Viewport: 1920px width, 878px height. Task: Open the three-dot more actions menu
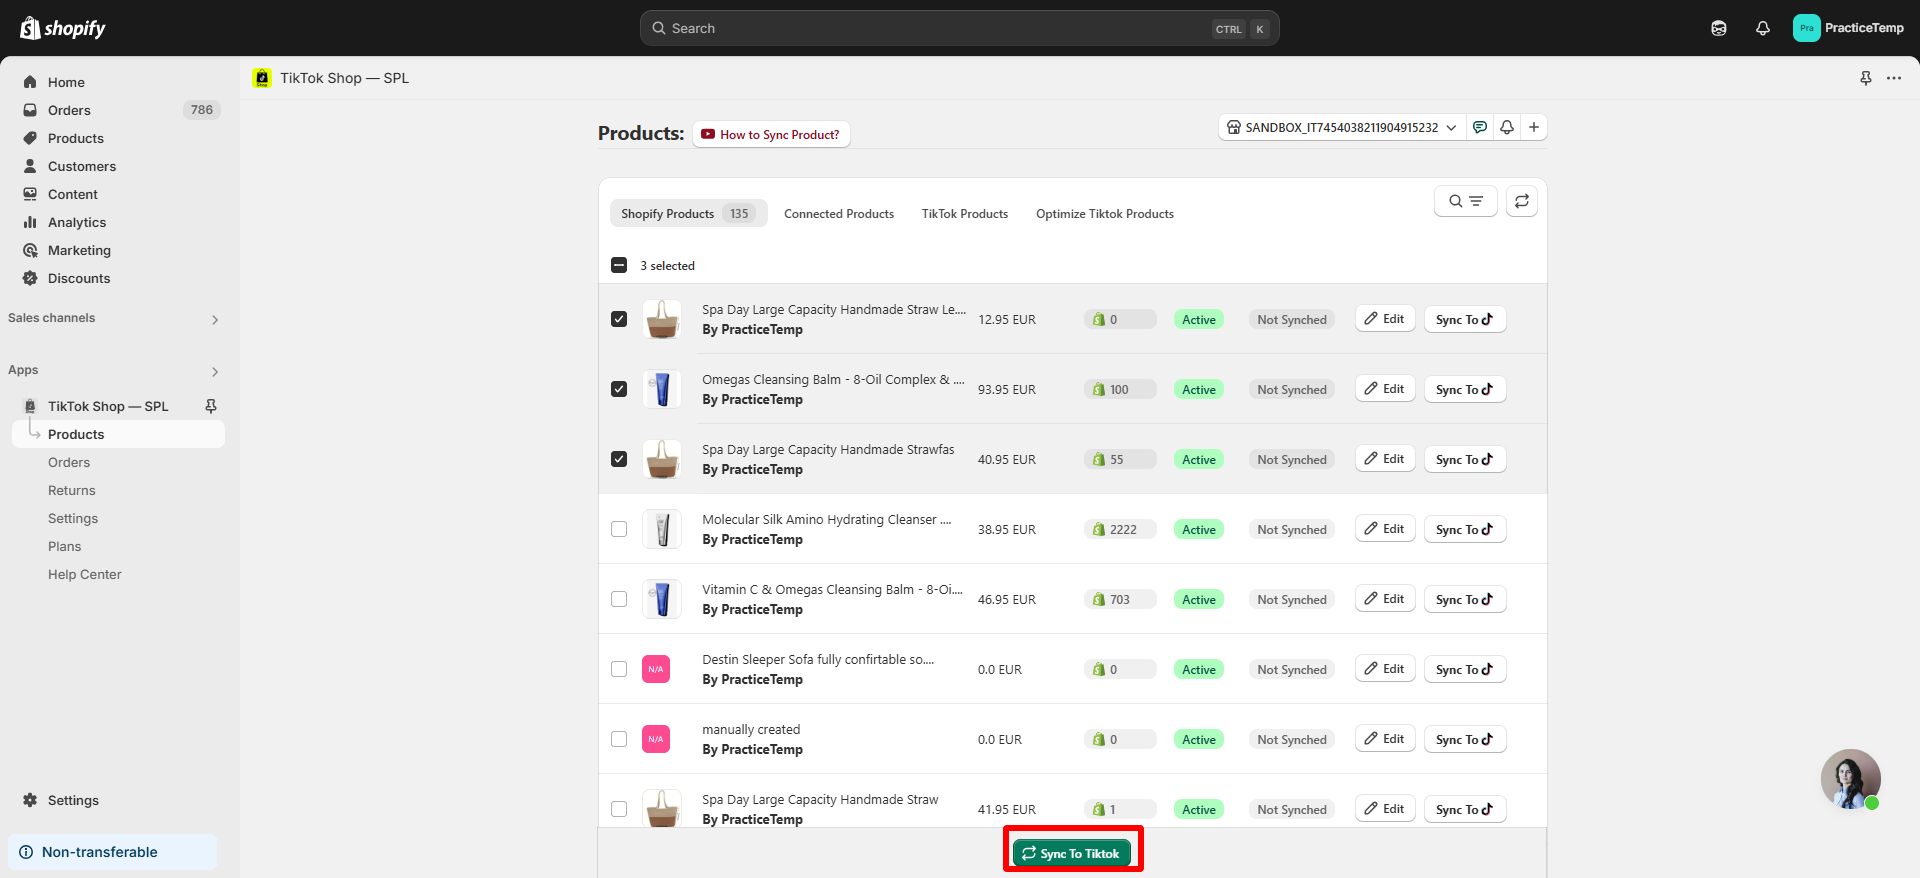[x=1894, y=78]
